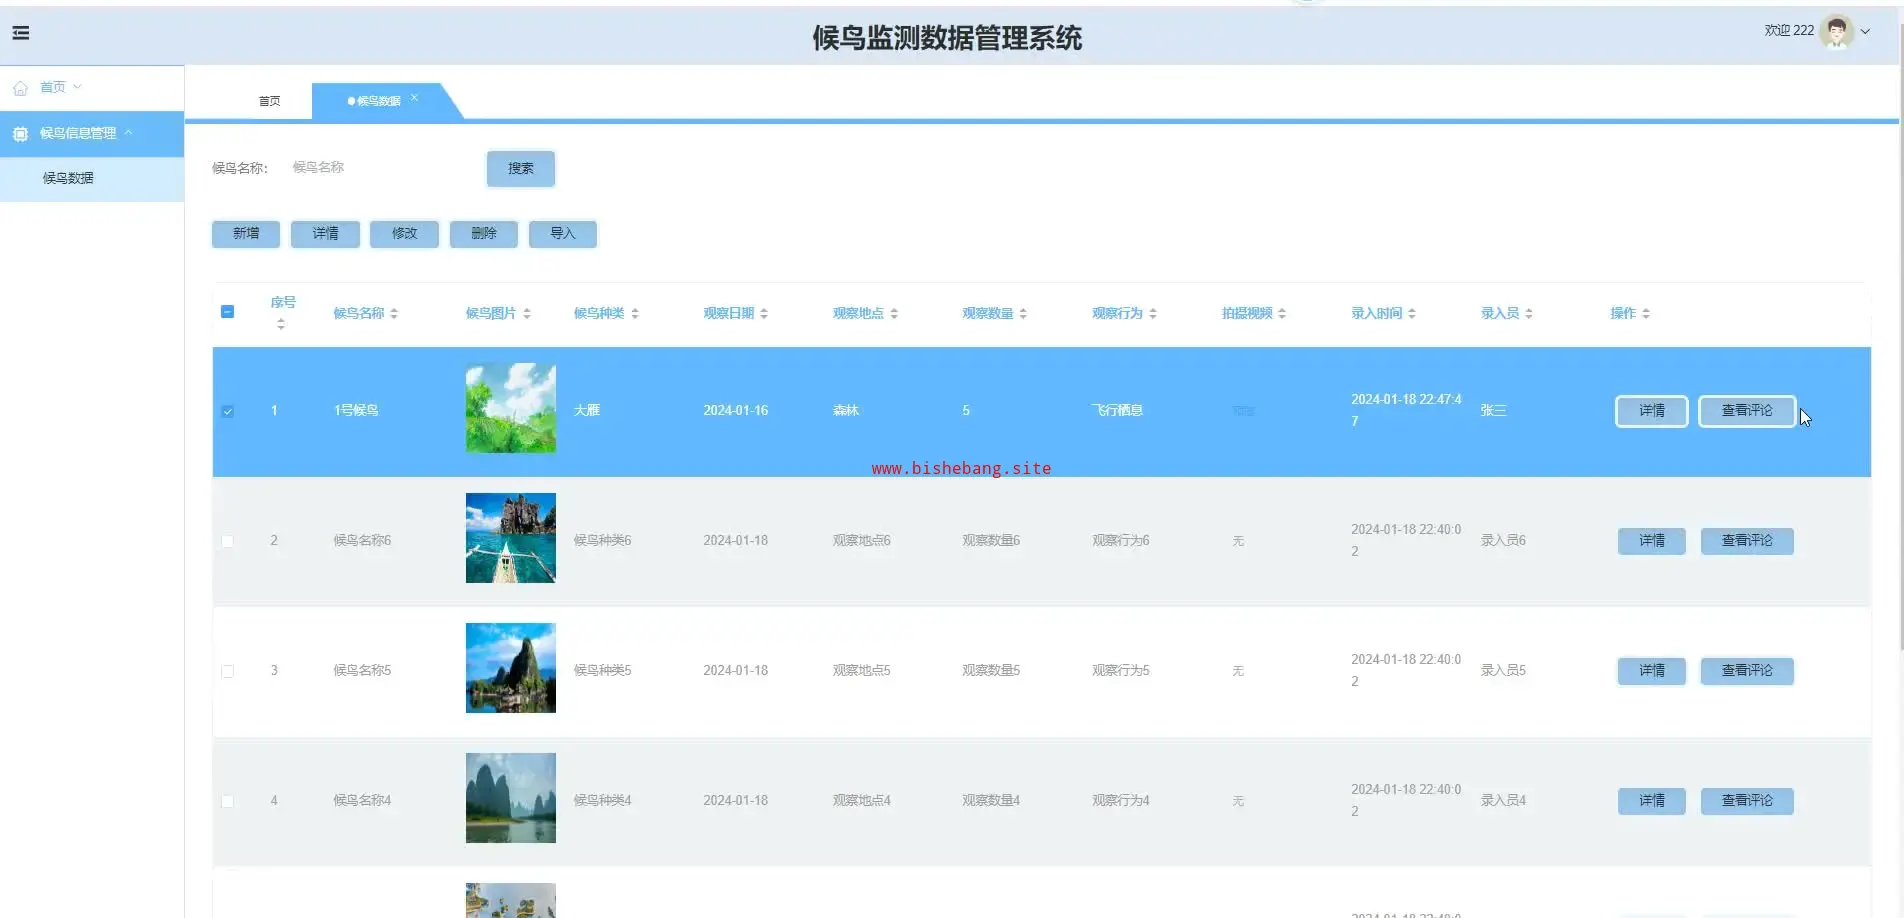Click the home icon in sidebar
This screenshot has width=1904, height=918.
[x=20, y=88]
